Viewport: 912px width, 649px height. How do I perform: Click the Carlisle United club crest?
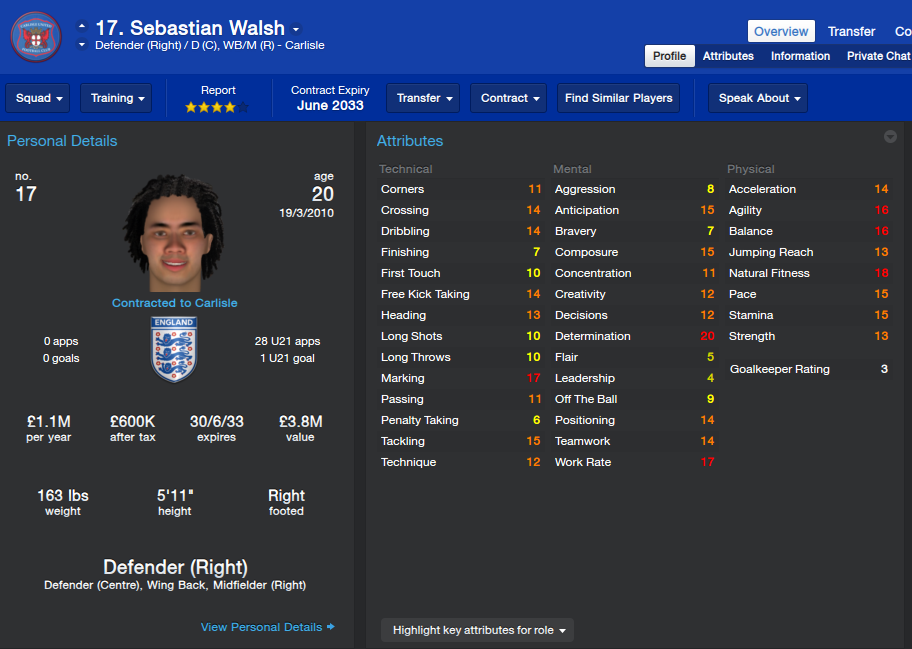click(36, 37)
